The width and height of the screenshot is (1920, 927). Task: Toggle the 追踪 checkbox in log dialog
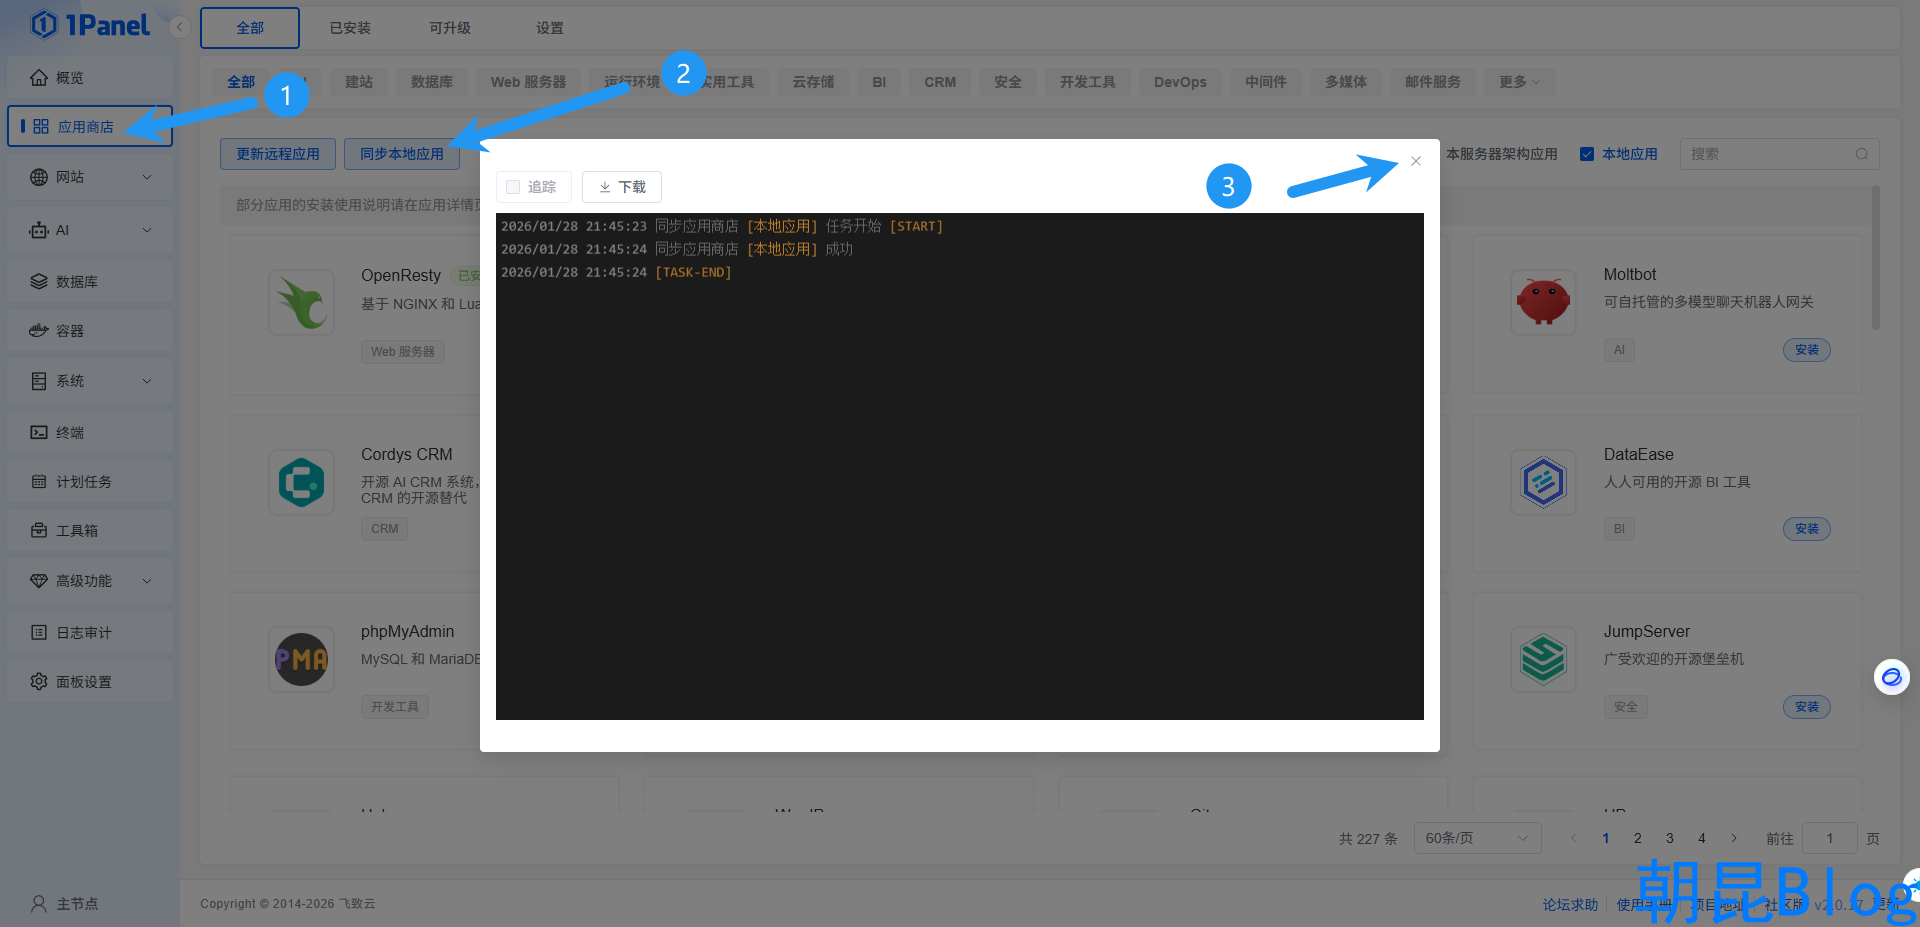tap(513, 187)
